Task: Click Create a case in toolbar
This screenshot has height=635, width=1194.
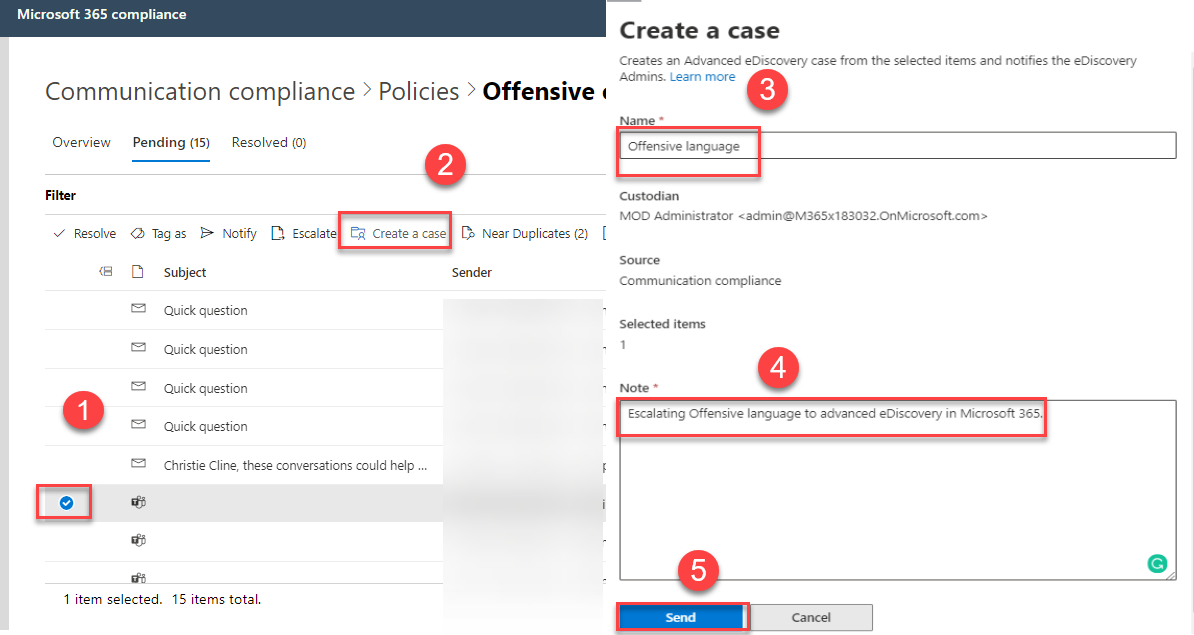Action: point(399,234)
